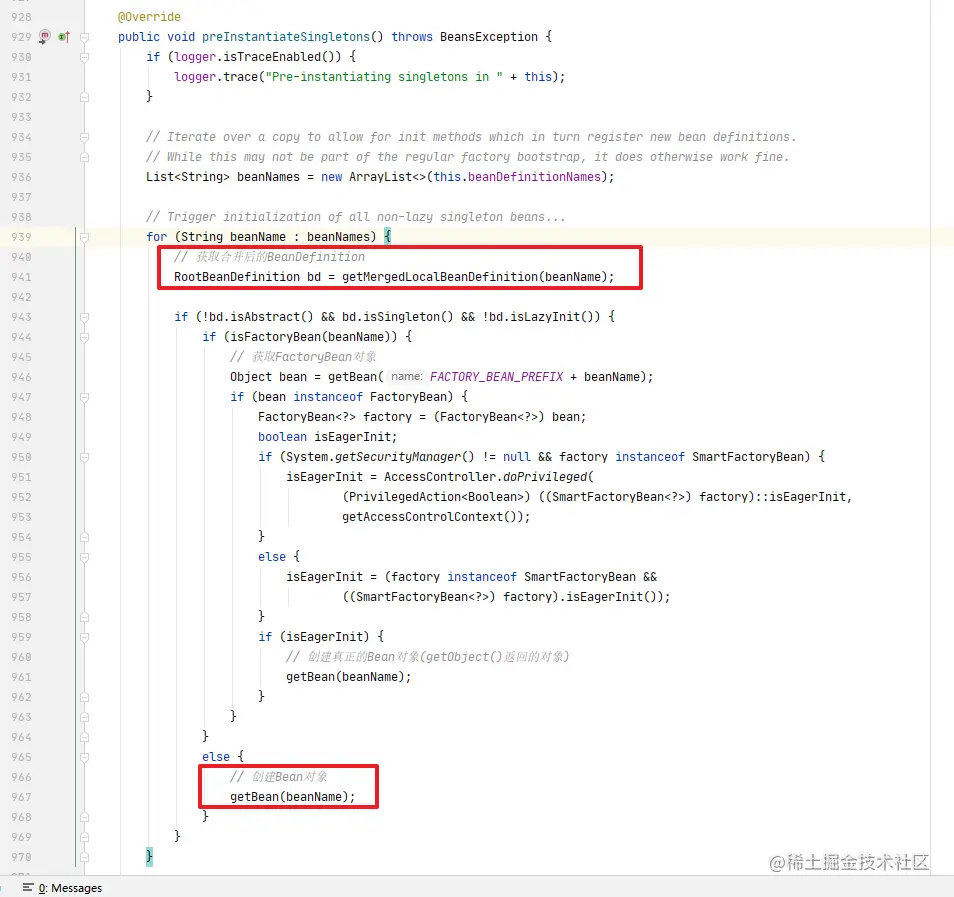Viewport: 954px width, 897px height.
Task: Collapse the isEagerInit fold marker at line 959
Action: tap(85, 637)
